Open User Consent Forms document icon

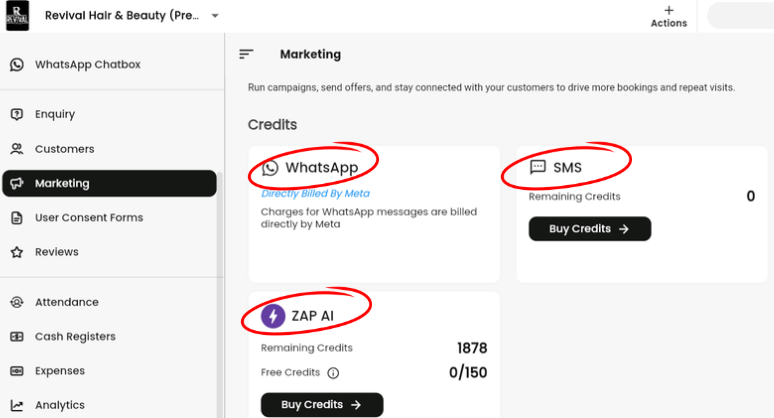tap(17, 218)
